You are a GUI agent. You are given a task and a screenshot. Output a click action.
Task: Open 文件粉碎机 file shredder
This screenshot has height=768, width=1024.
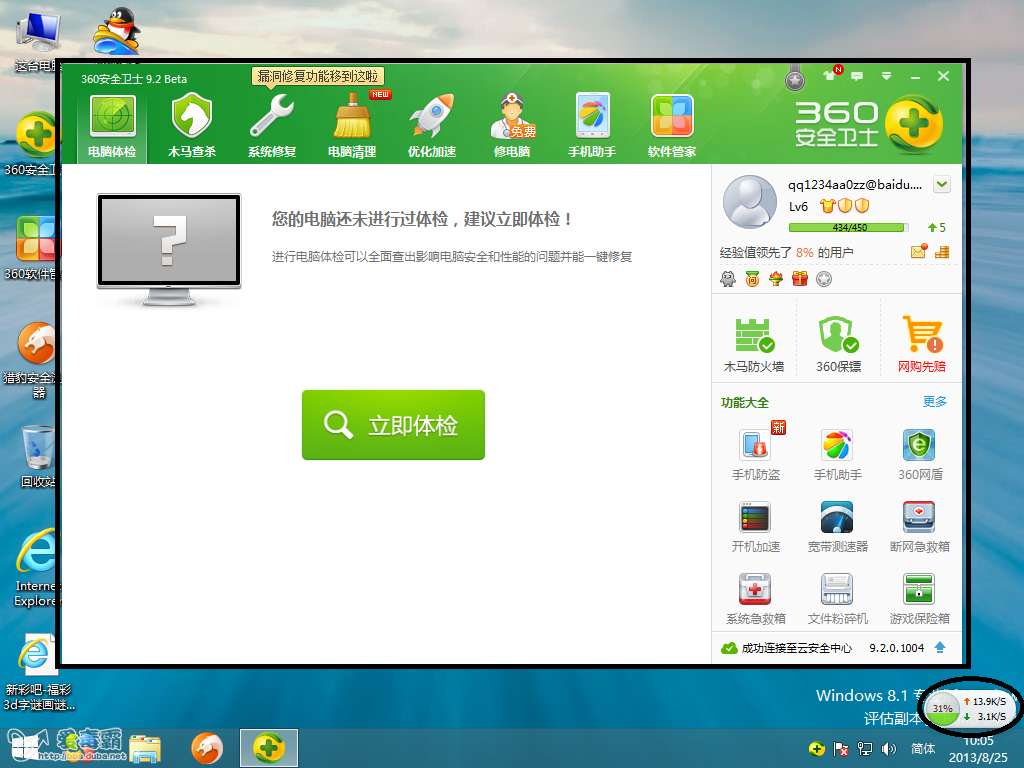(837, 600)
